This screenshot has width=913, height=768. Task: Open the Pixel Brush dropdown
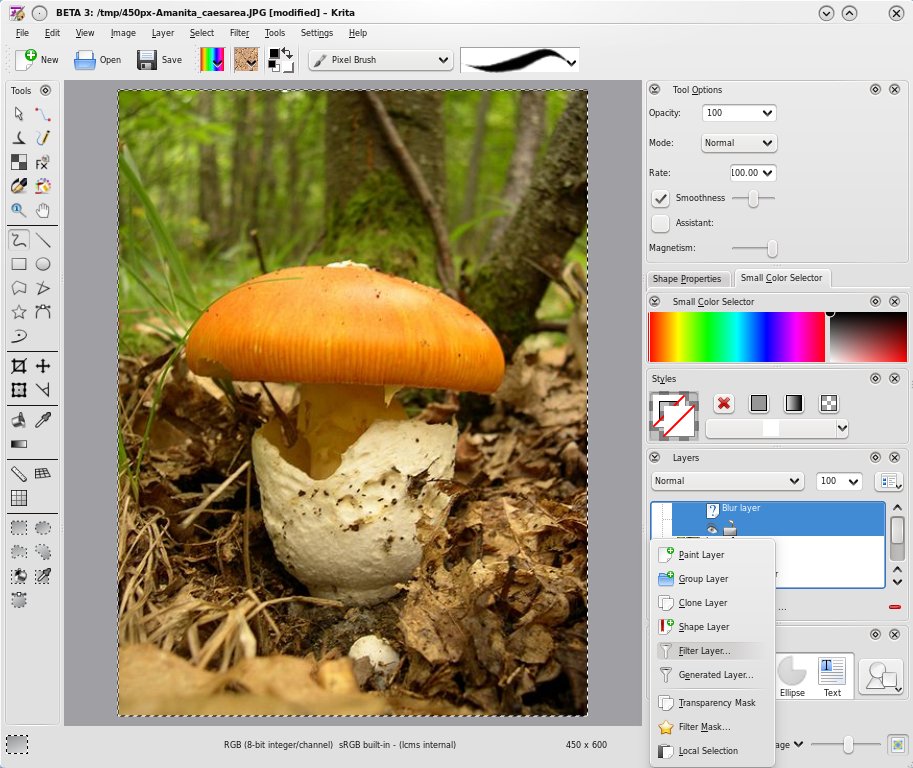[x=381, y=60]
